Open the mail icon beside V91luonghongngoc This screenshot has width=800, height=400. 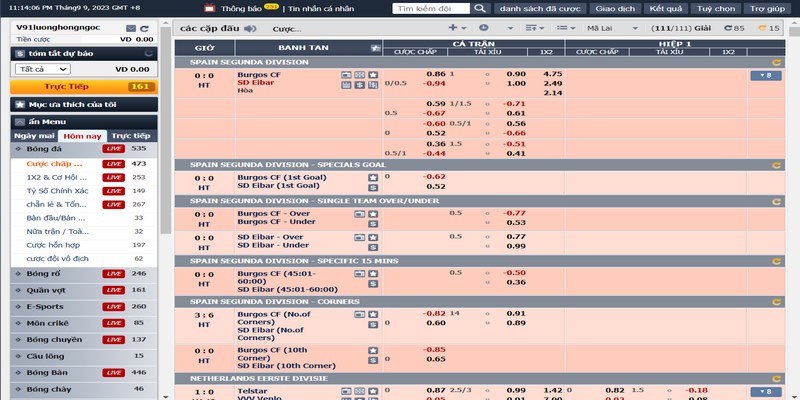click(x=131, y=28)
